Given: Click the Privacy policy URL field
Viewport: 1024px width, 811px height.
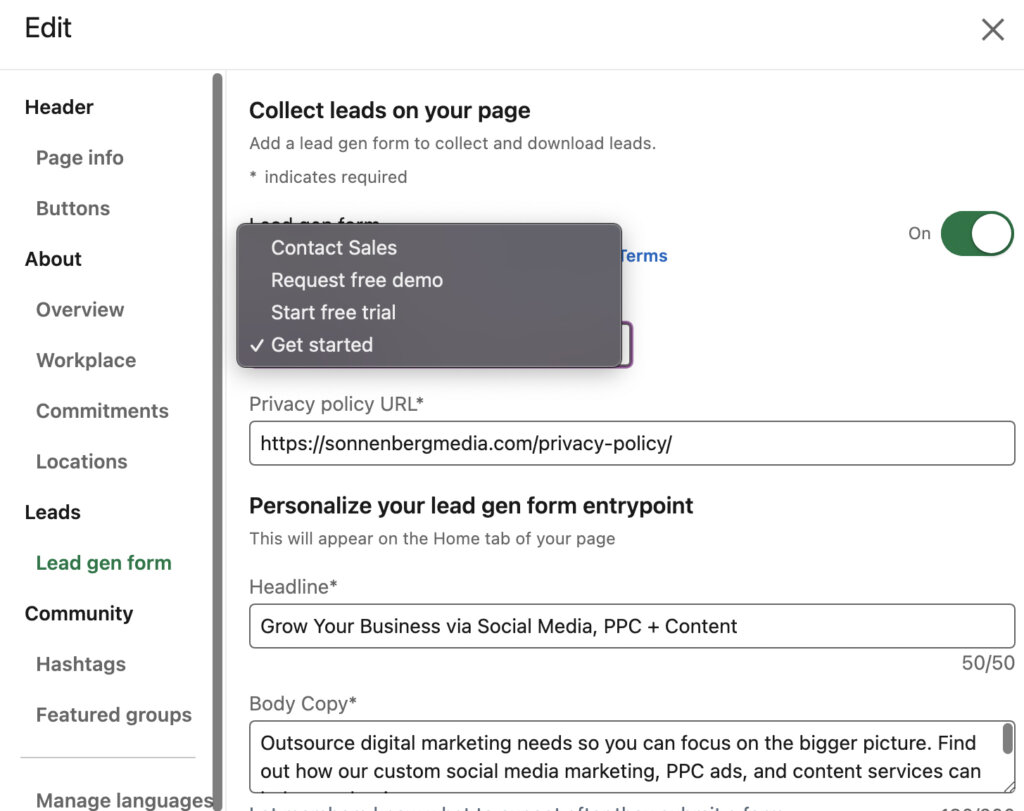Looking at the screenshot, I should point(632,443).
